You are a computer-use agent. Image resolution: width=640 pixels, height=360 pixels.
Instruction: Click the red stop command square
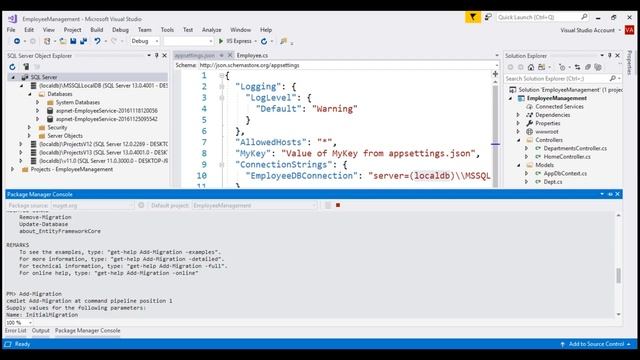click(x=338, y=205)
